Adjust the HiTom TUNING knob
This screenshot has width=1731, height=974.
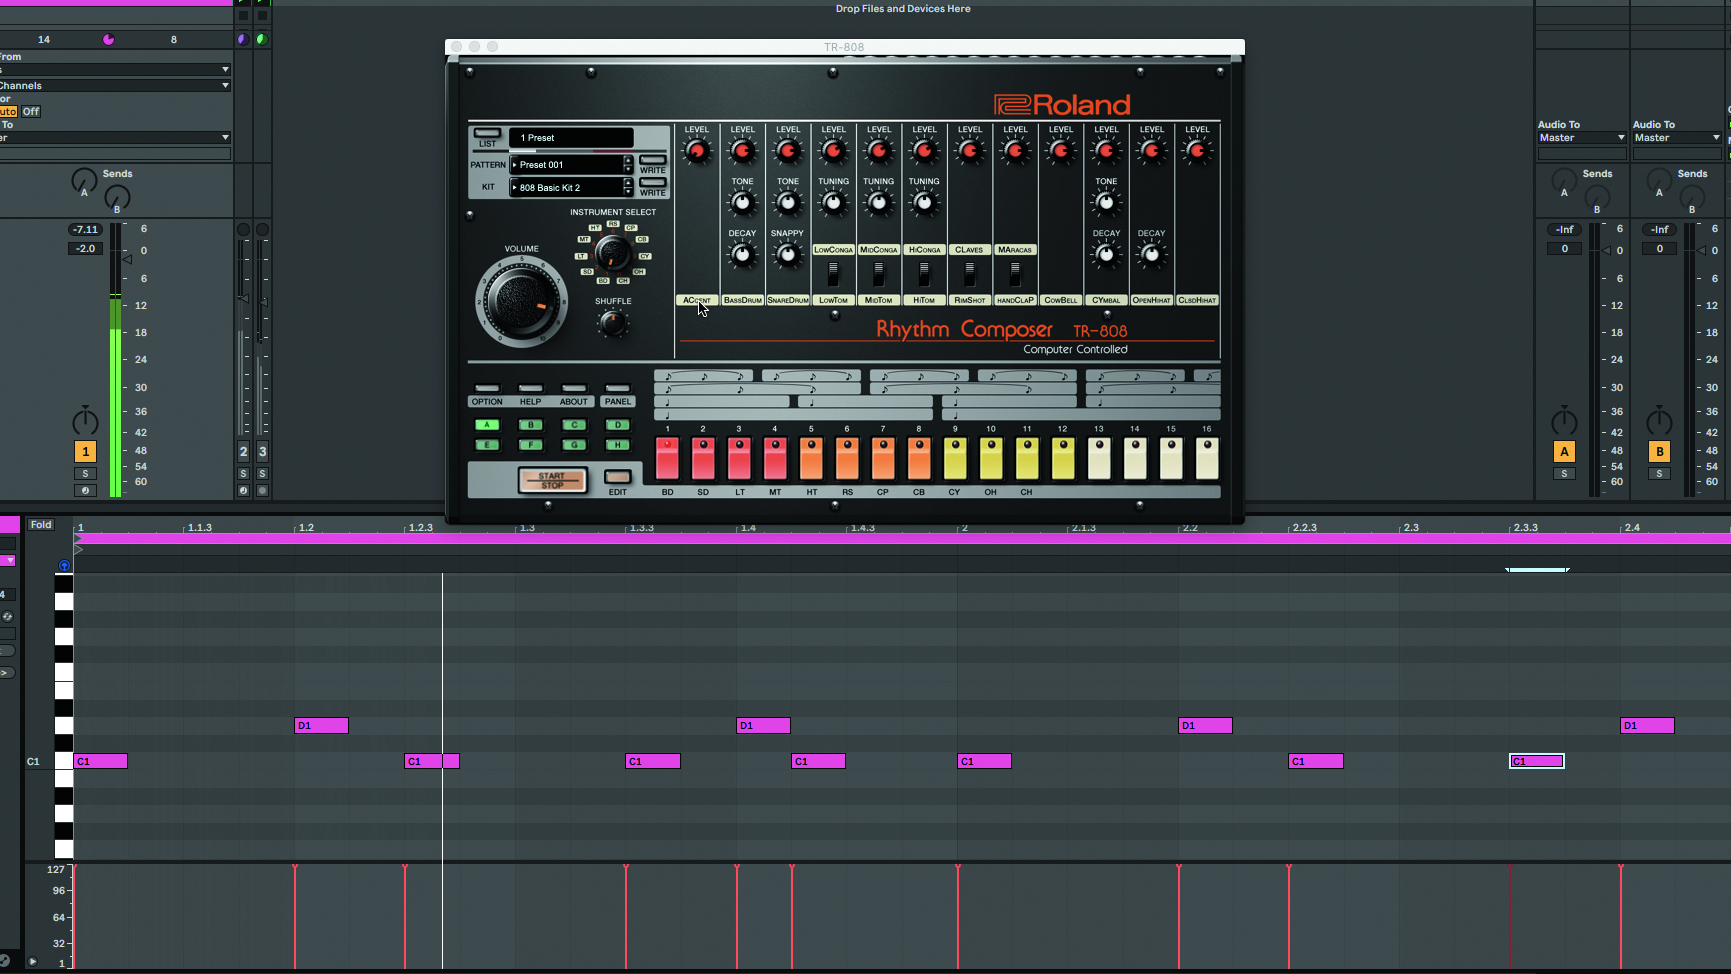click(x=924, y=203)
